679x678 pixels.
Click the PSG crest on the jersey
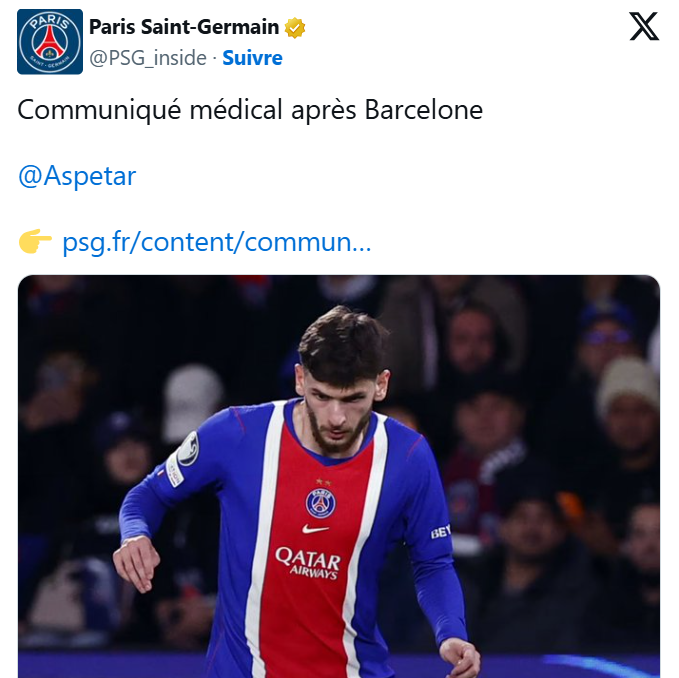320,503
